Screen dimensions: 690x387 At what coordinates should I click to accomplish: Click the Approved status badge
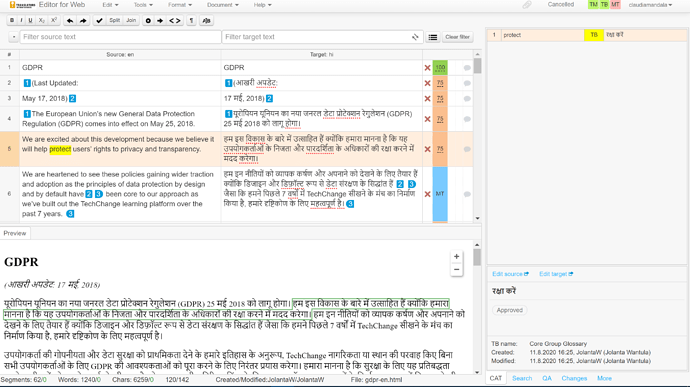510,310
